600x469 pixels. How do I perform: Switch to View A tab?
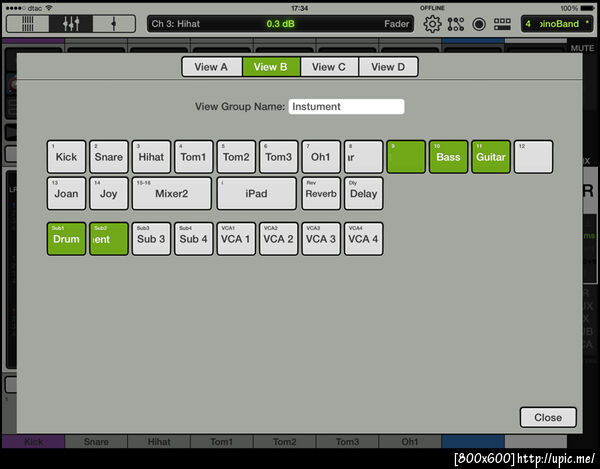pos(212,67)
